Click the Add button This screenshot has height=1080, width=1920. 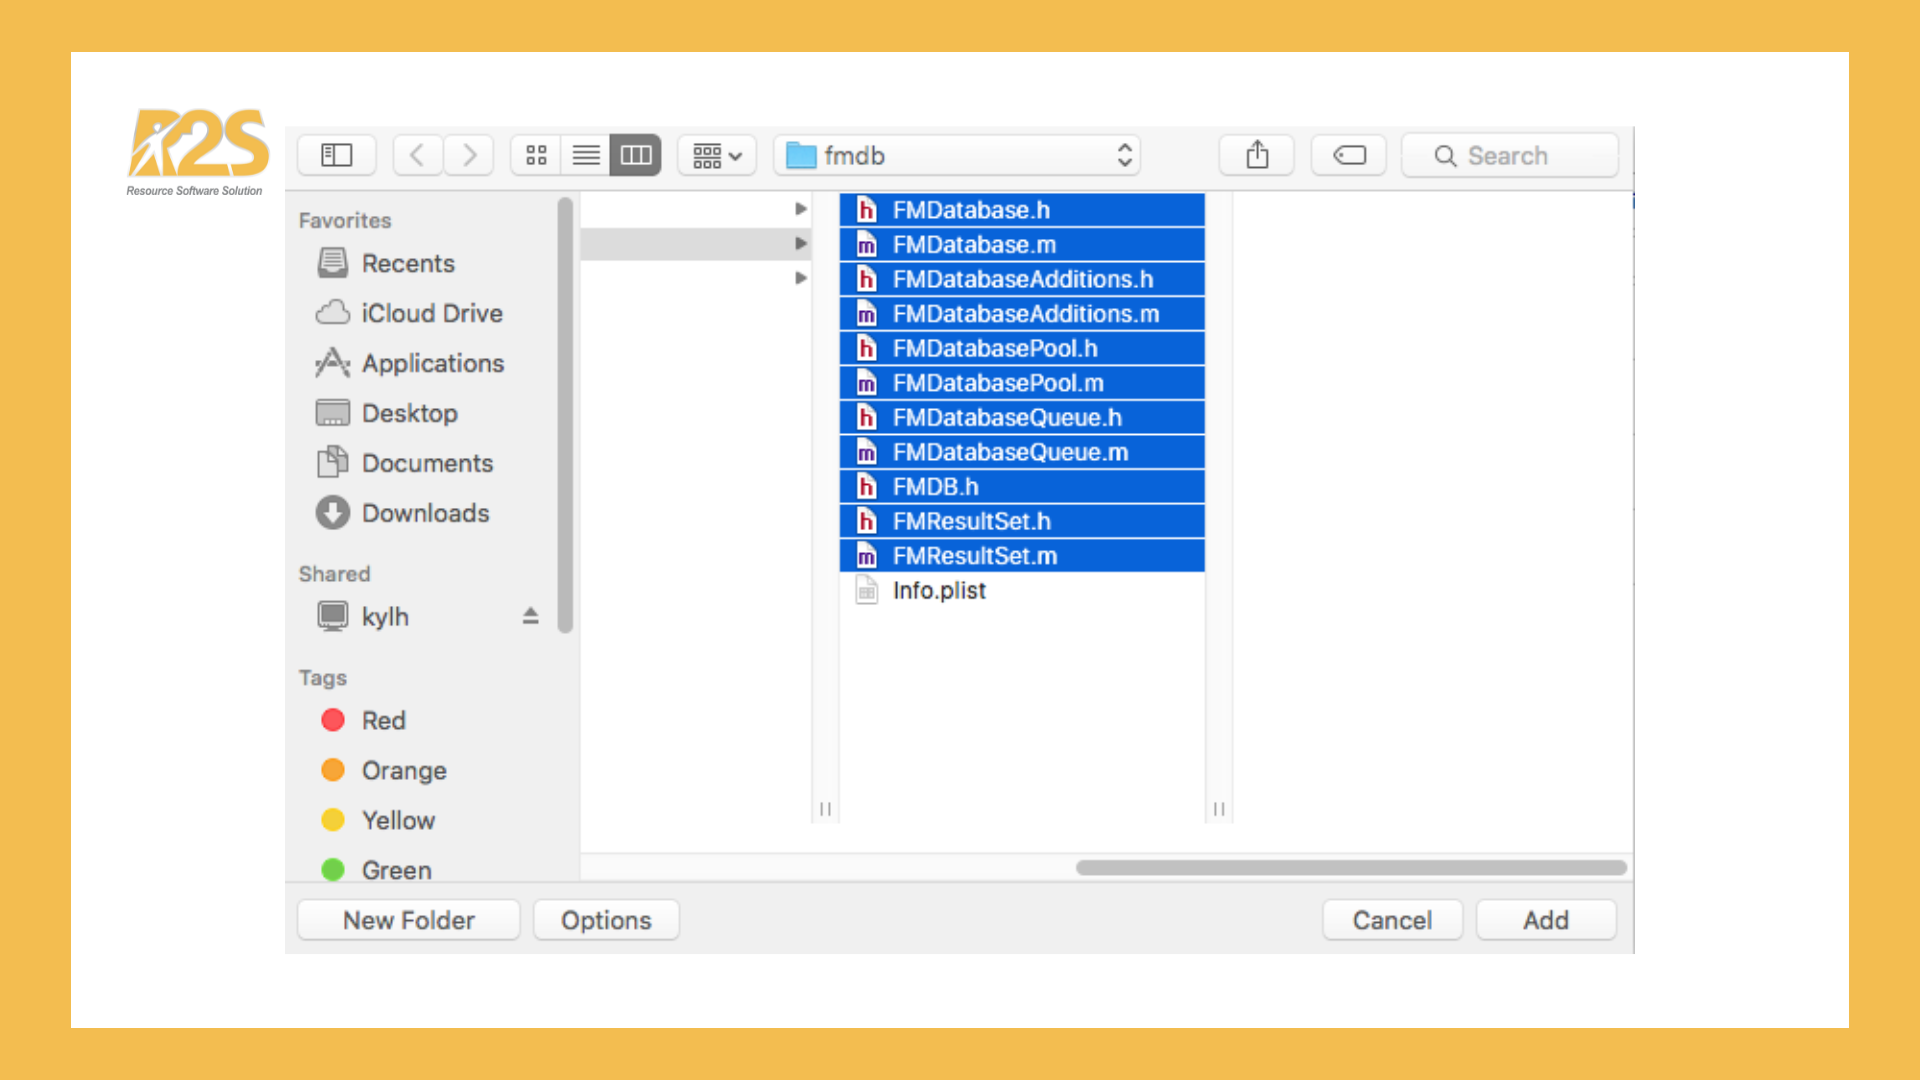point(1545,919)
